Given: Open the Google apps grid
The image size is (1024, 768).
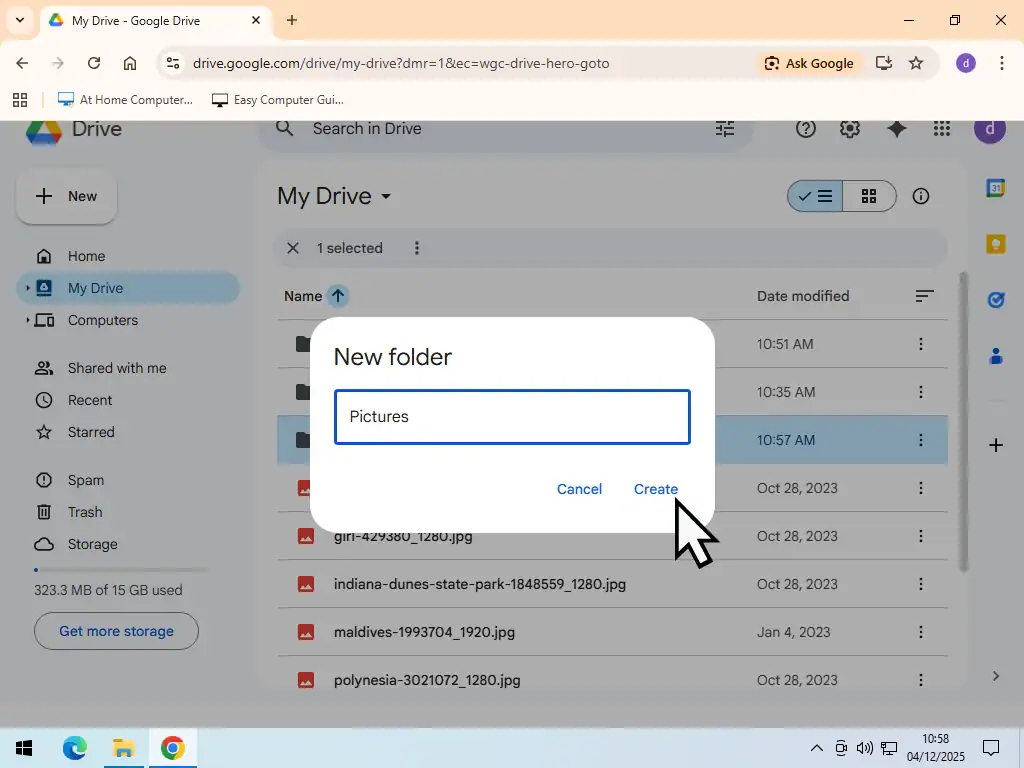Looking at the screenshot, I should [x=941, y=129].
